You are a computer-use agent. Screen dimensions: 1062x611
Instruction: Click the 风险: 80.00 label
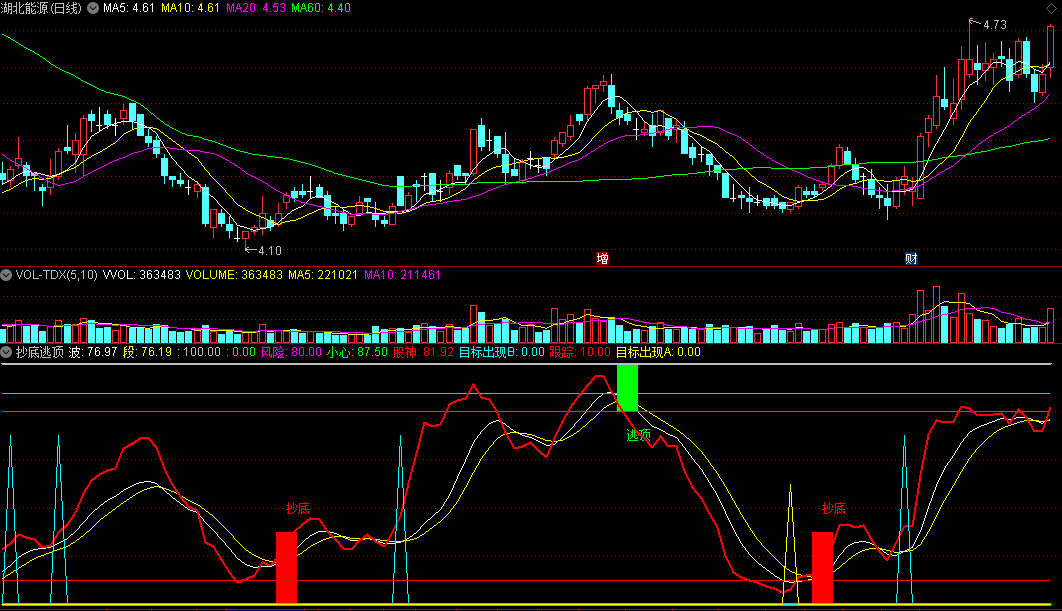click(291, 352)
